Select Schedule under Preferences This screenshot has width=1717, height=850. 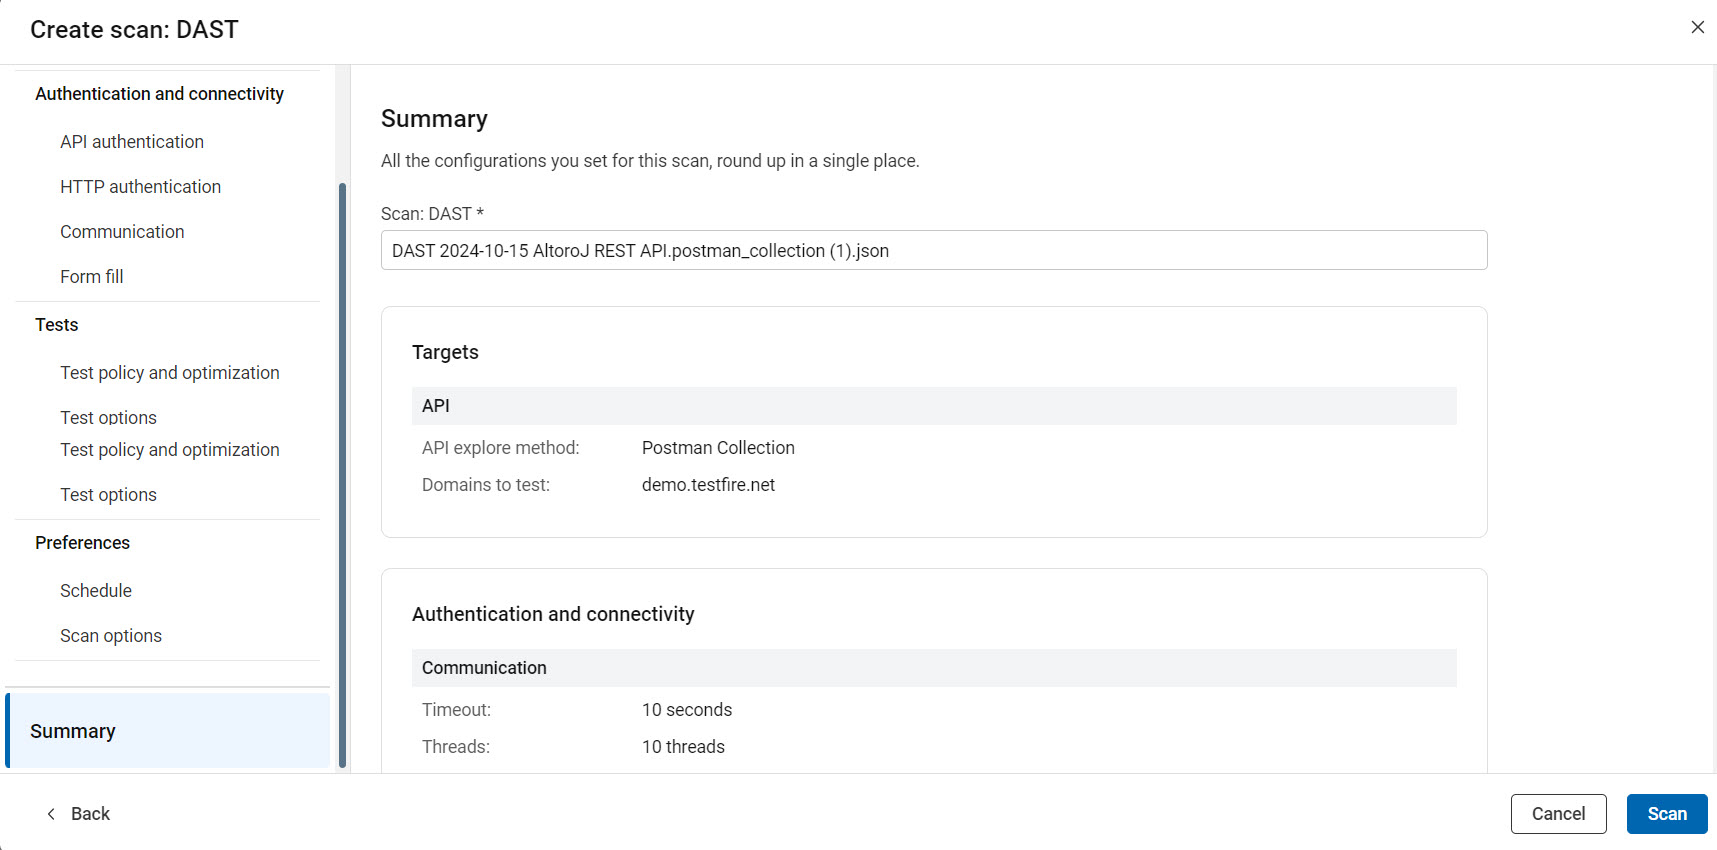[x=96, y=591]
